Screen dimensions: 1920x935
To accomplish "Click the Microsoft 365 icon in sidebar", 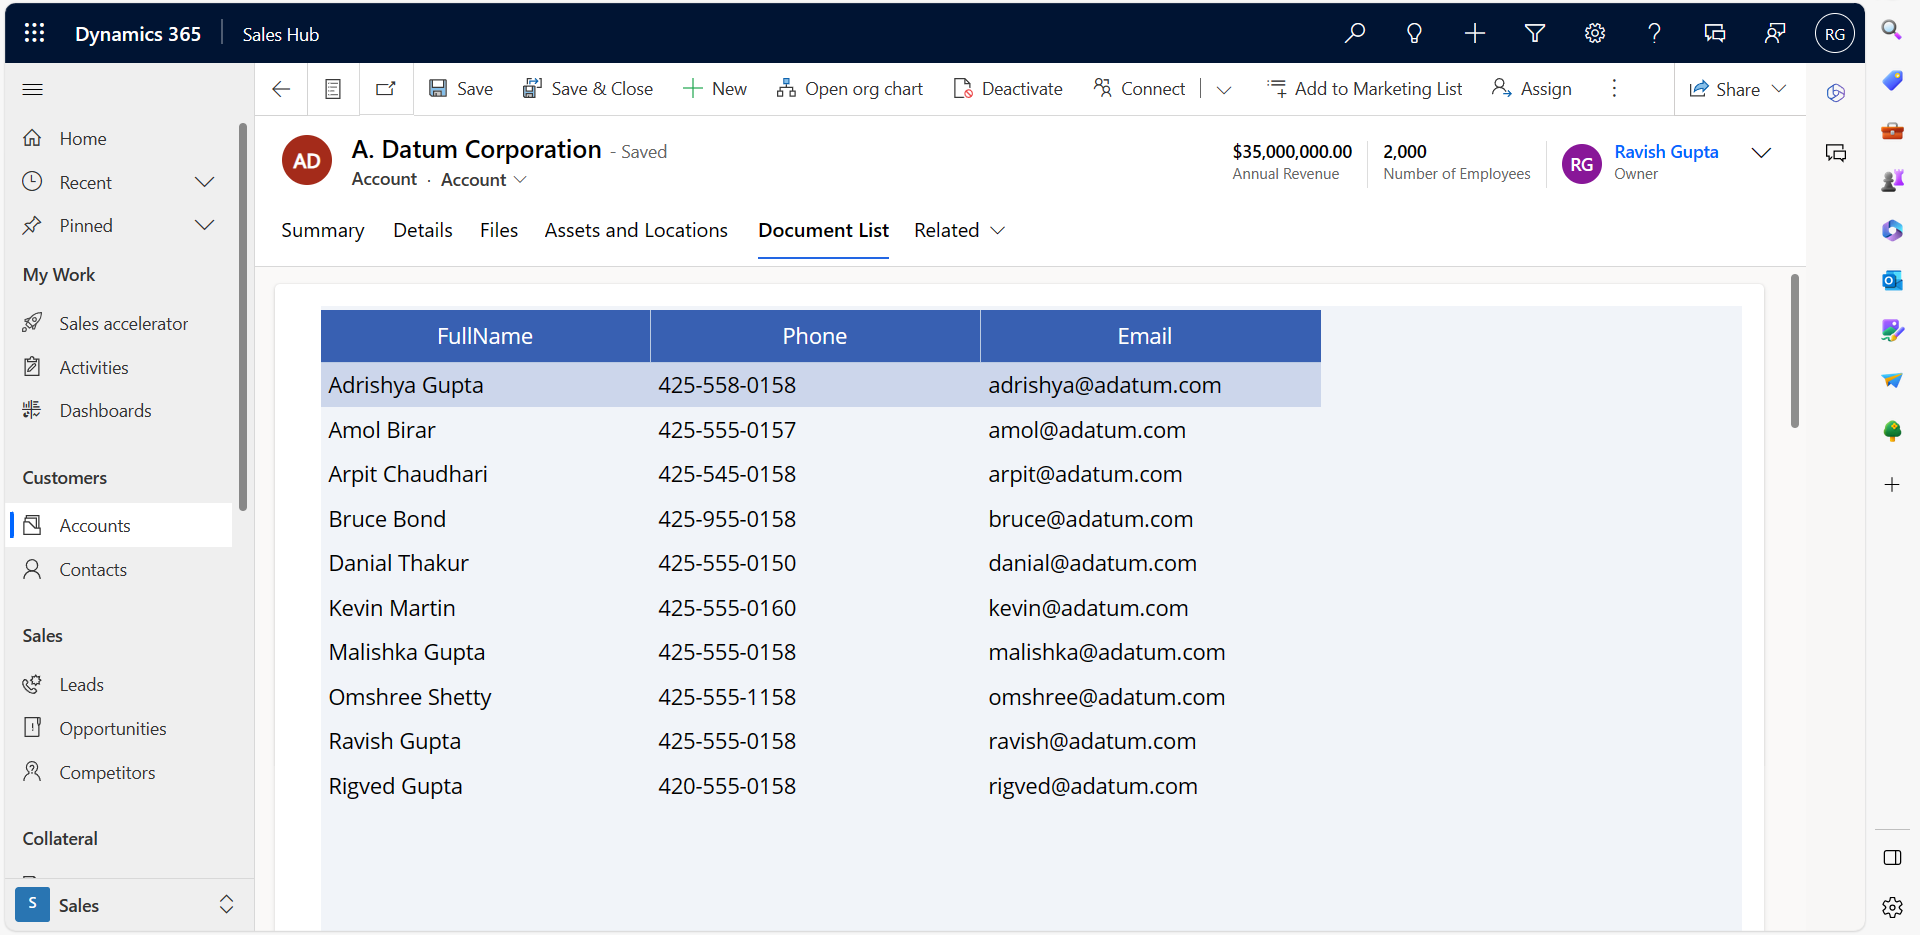I will (1892, 230).
